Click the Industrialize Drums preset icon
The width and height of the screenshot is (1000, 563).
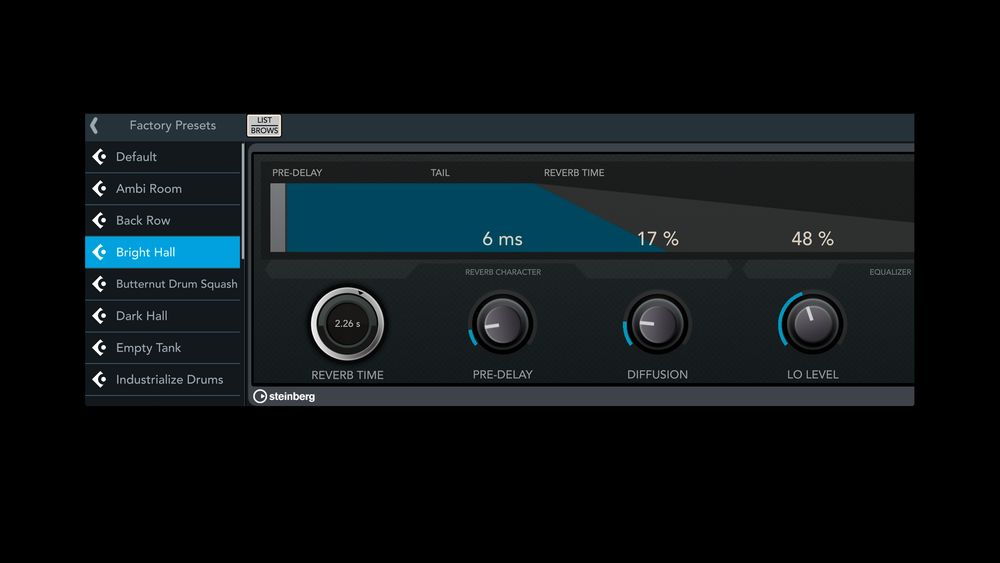(99, 380)
